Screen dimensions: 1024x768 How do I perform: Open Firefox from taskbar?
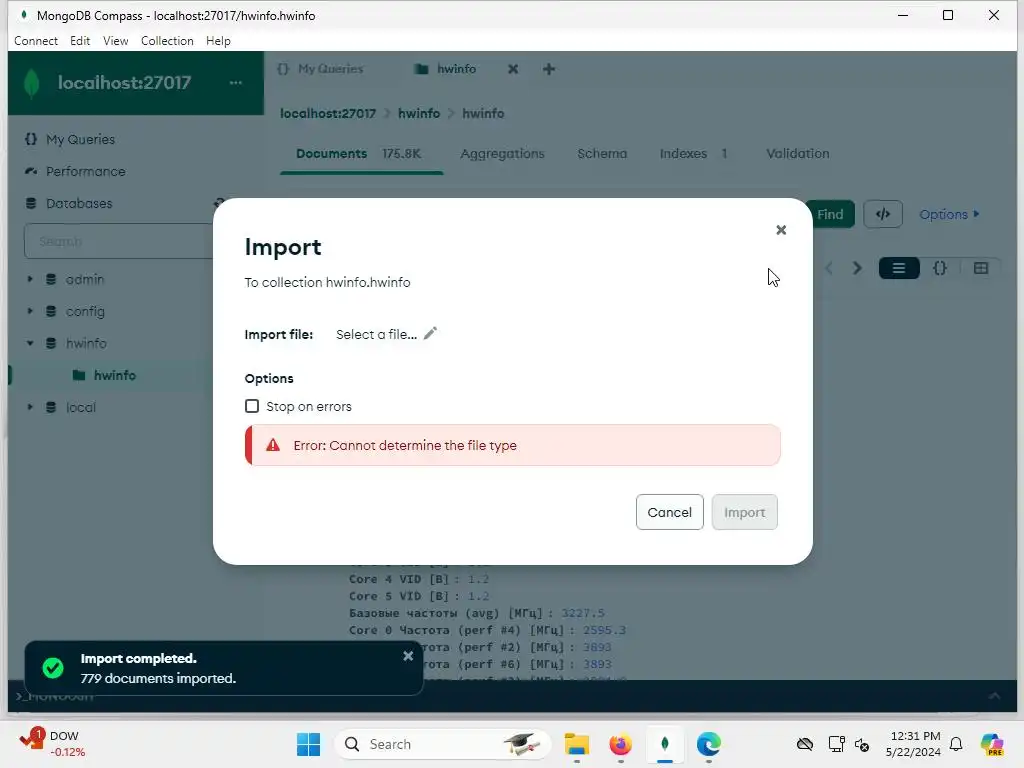620,744
